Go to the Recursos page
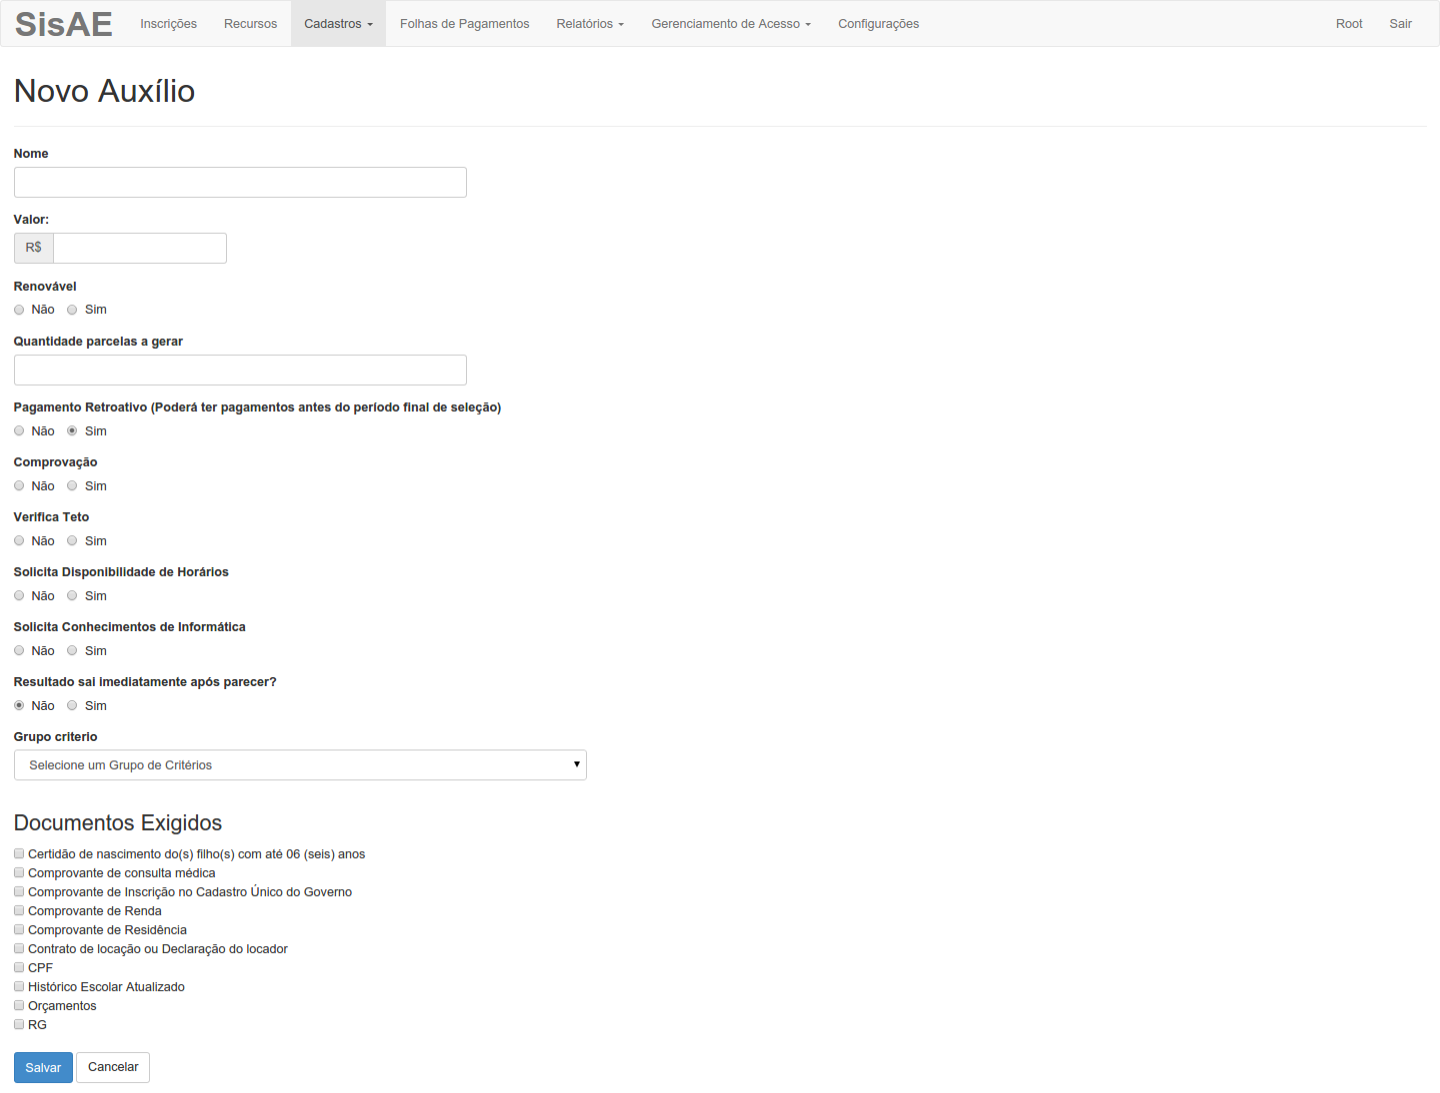 (250, 24)
